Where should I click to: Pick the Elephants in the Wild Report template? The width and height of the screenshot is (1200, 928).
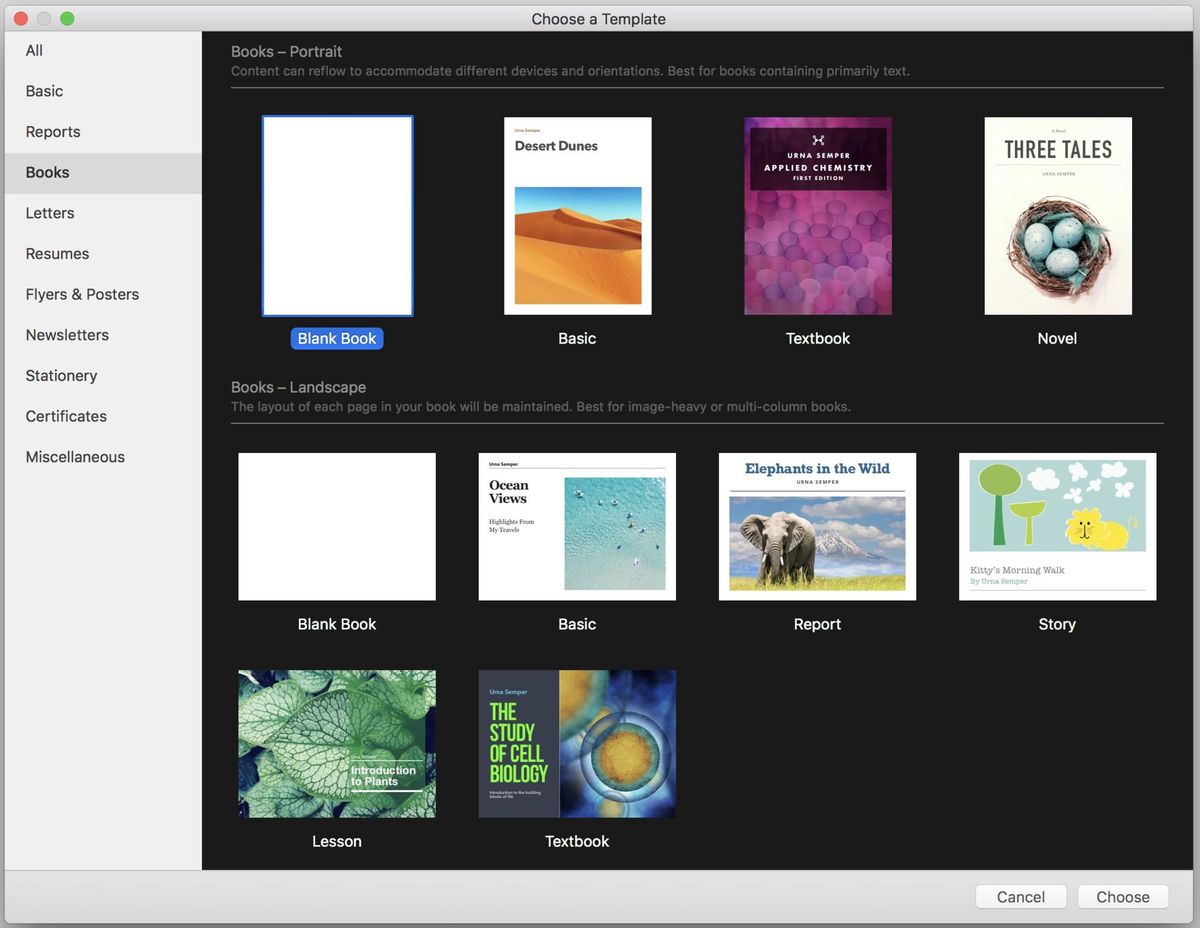(x=817, y=526)
